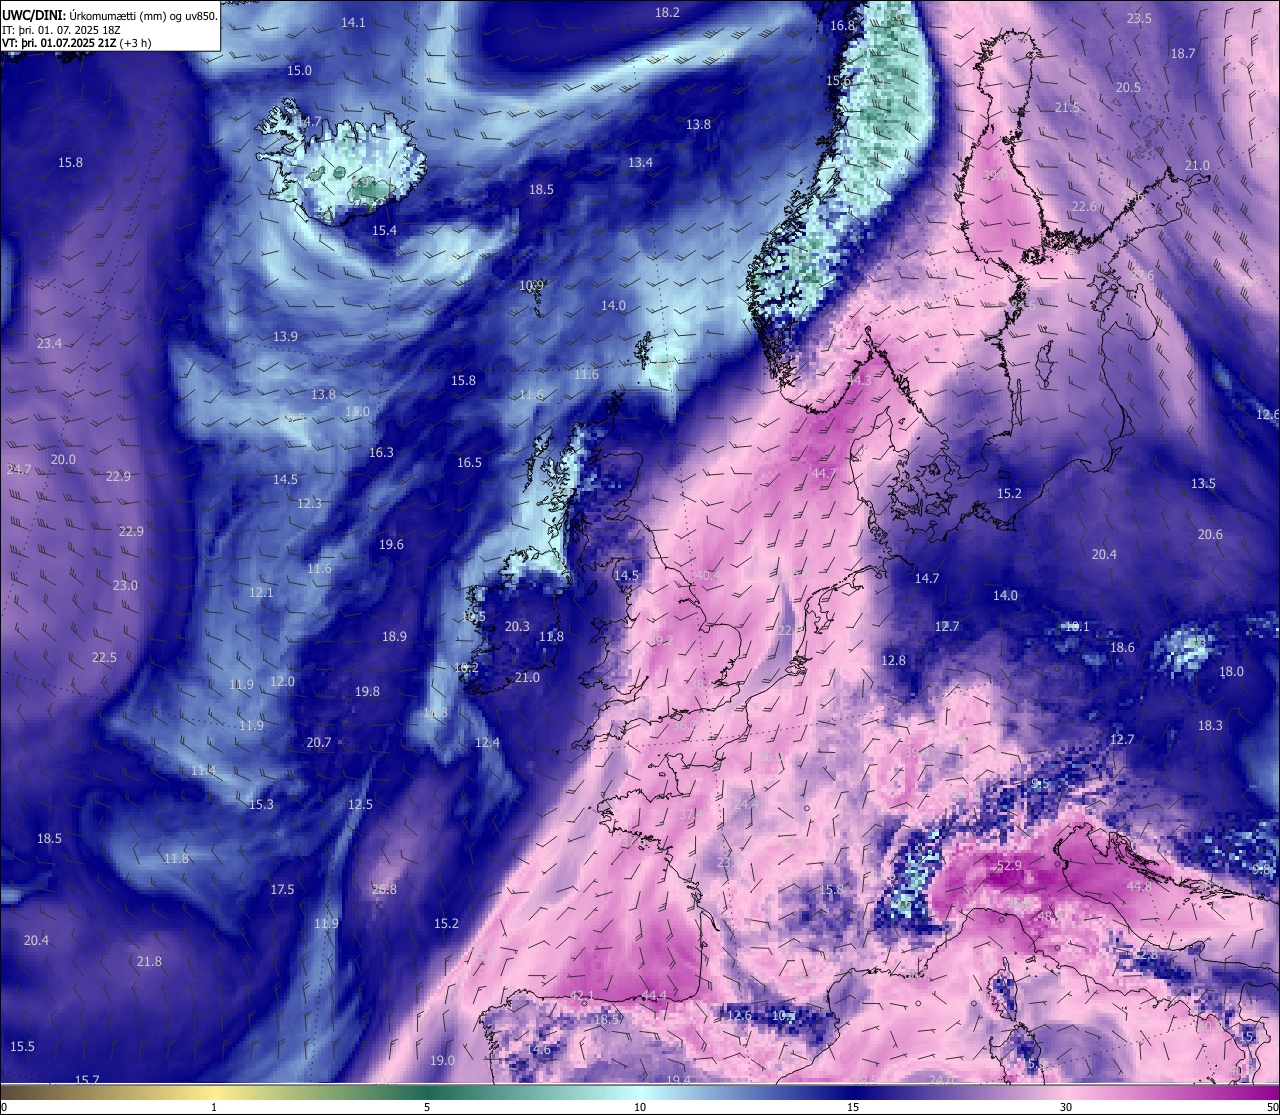Click the 18.3 value label
This screenshot has width=1280, height=1115.
(x=1210, y=725)
